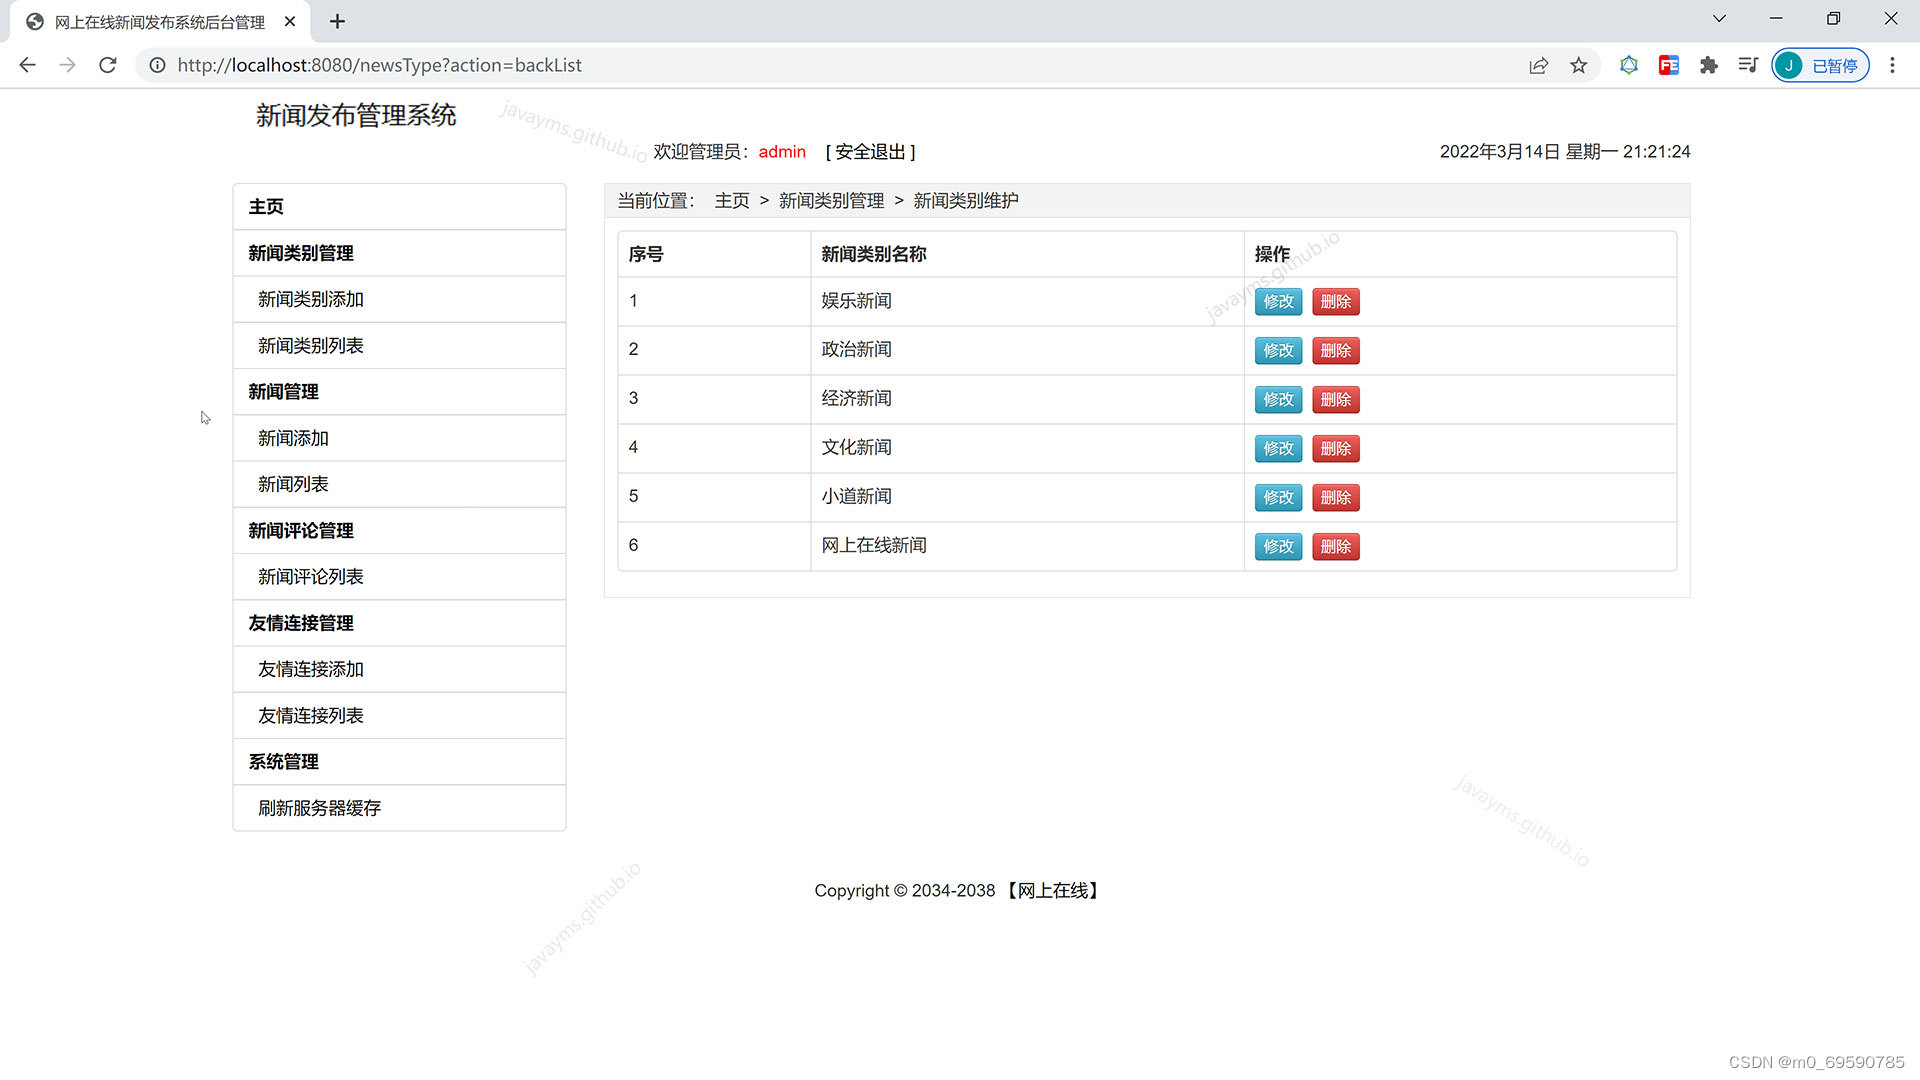
Task: Click the date and time display
Action: click(1565, 152)
